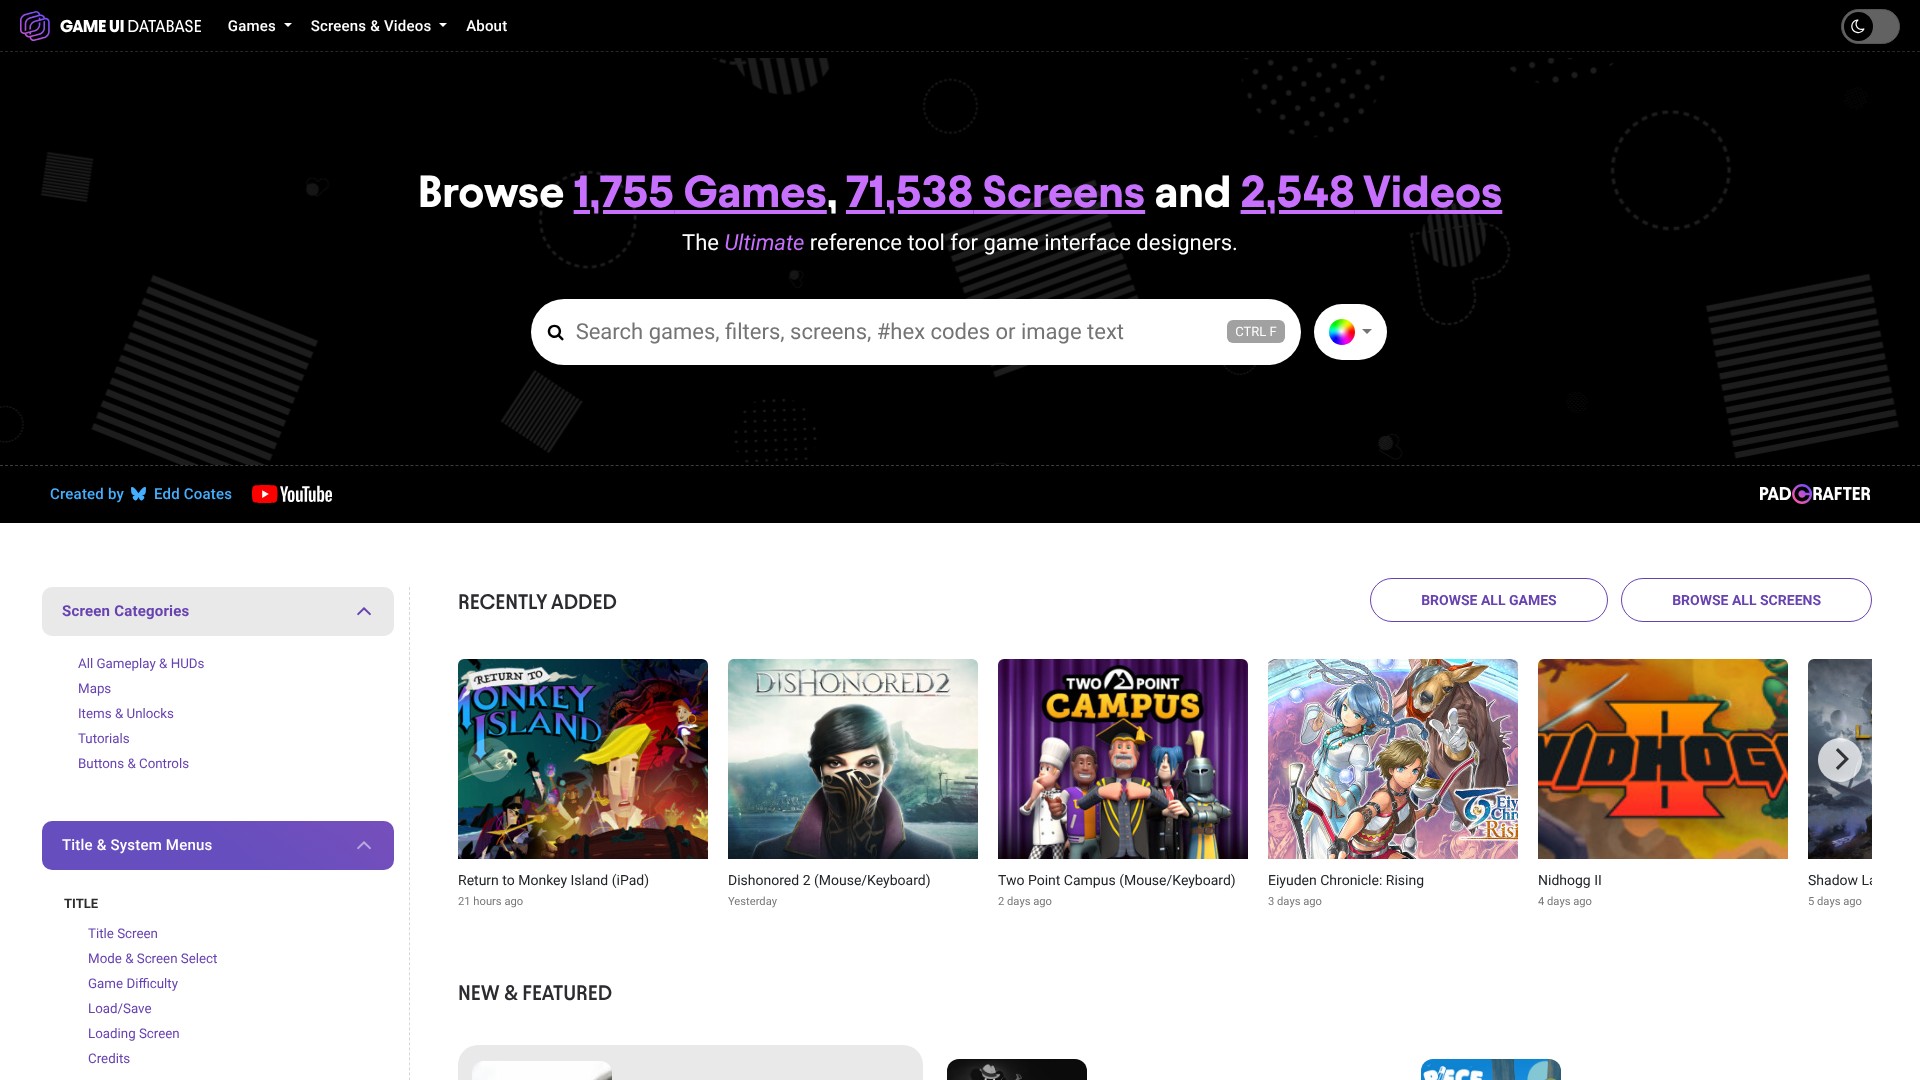Open Return to Monkey Island thumbnail

point(583,759)
